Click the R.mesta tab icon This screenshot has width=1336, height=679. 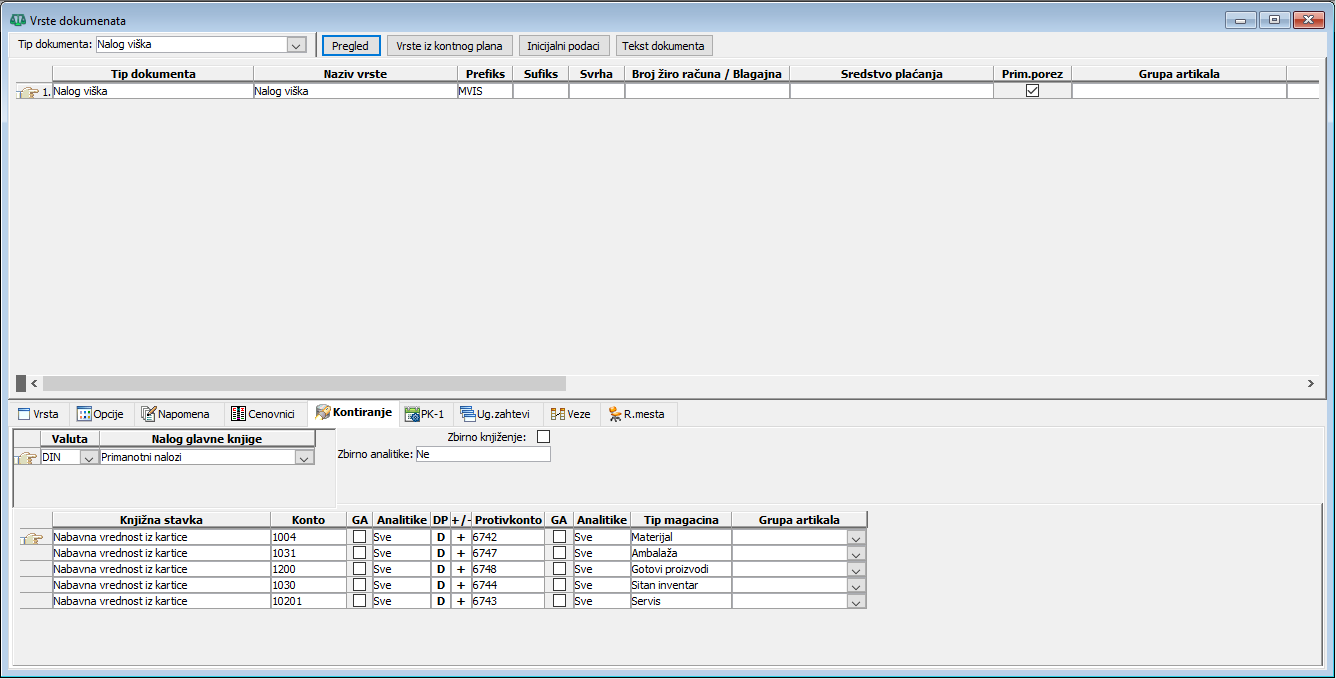[614, 414]
